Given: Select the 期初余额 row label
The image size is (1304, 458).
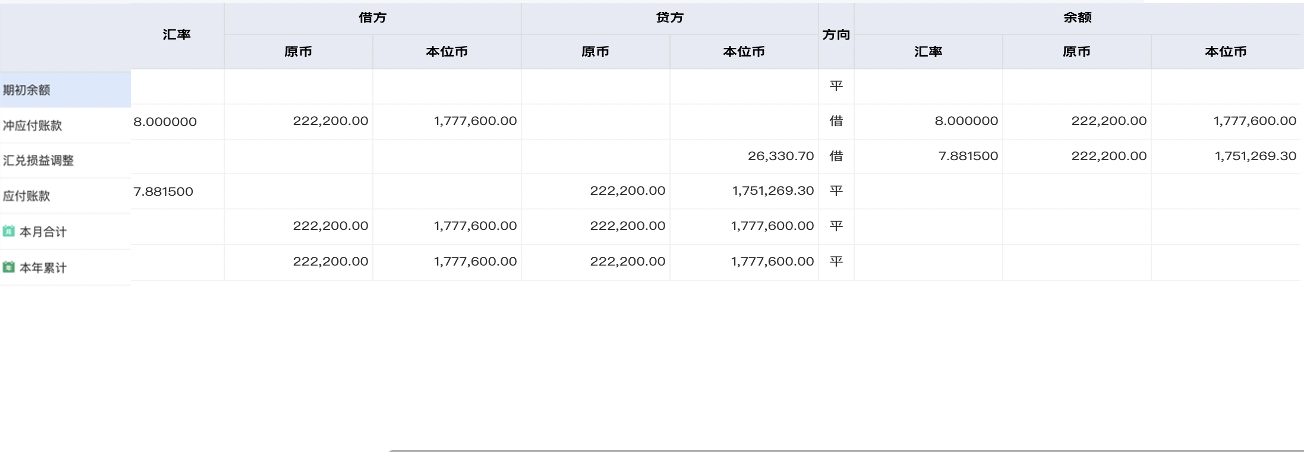Looking at the screenshot, I should pyautogui.click(x=27, y=90).
